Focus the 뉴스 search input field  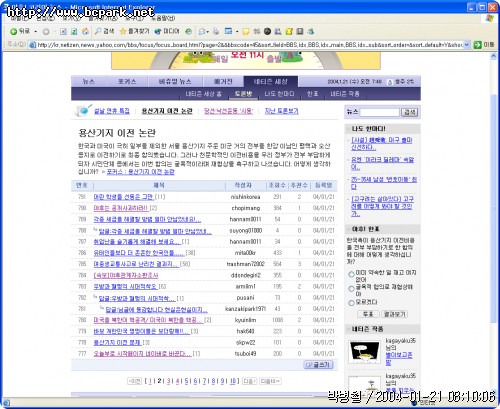pos(379,112)
